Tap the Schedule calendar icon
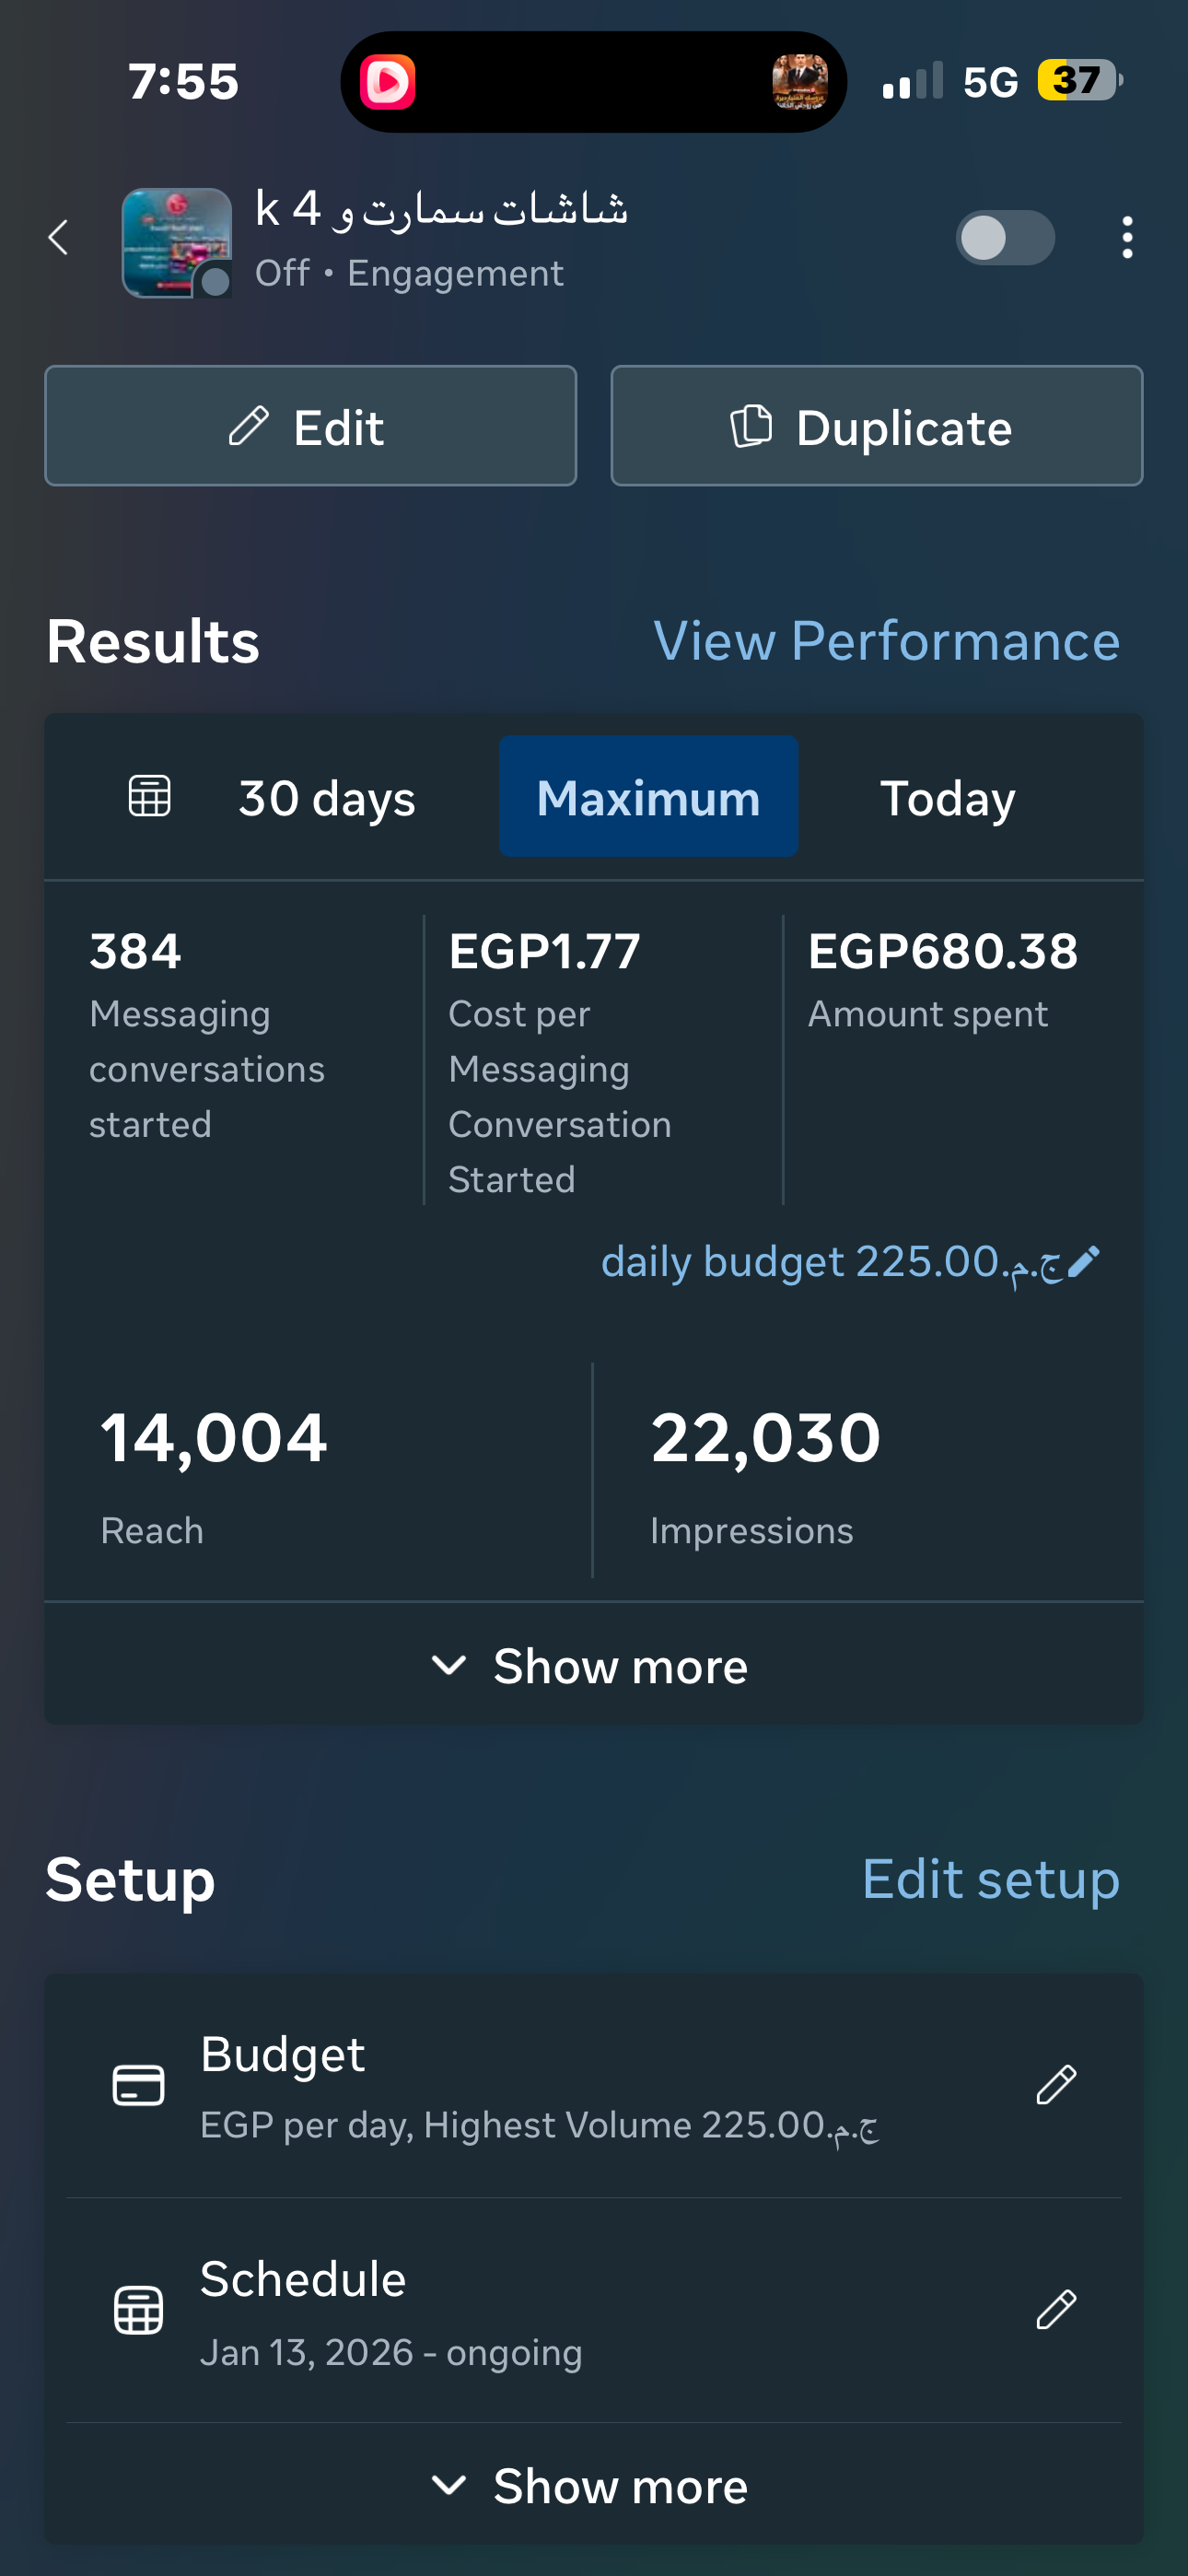Viewport: 1188px width, 2576px height. click(139, 2310)
